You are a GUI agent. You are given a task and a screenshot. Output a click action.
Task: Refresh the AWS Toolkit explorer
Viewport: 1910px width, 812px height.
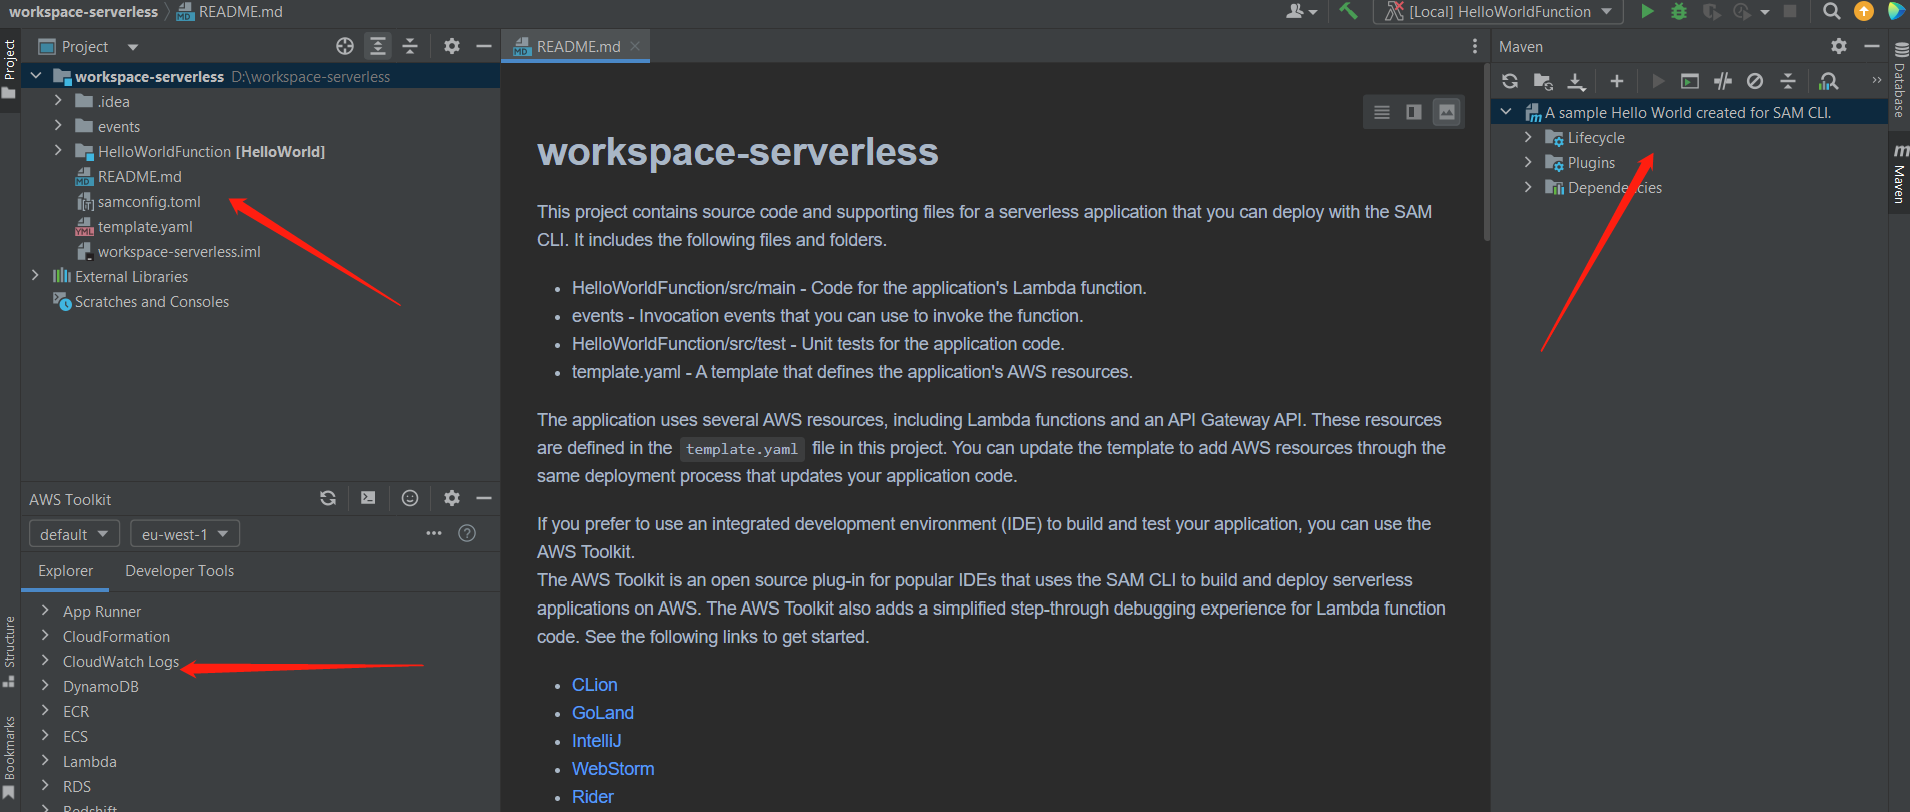coord(328,498)
